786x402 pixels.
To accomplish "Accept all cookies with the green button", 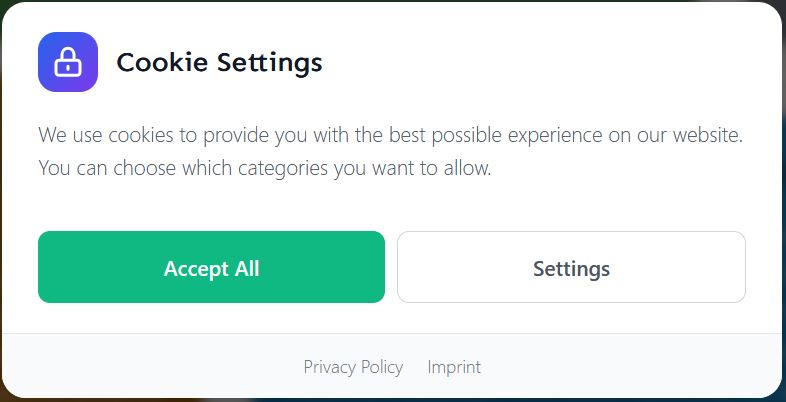I will (x=211, y=267).
